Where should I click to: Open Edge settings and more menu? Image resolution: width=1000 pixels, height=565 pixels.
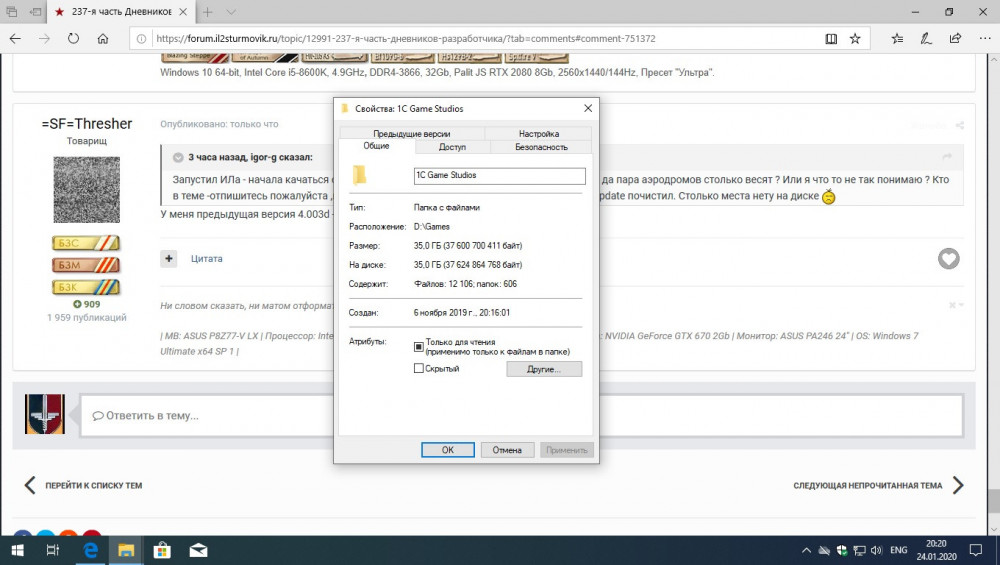[x=985, y=39]
